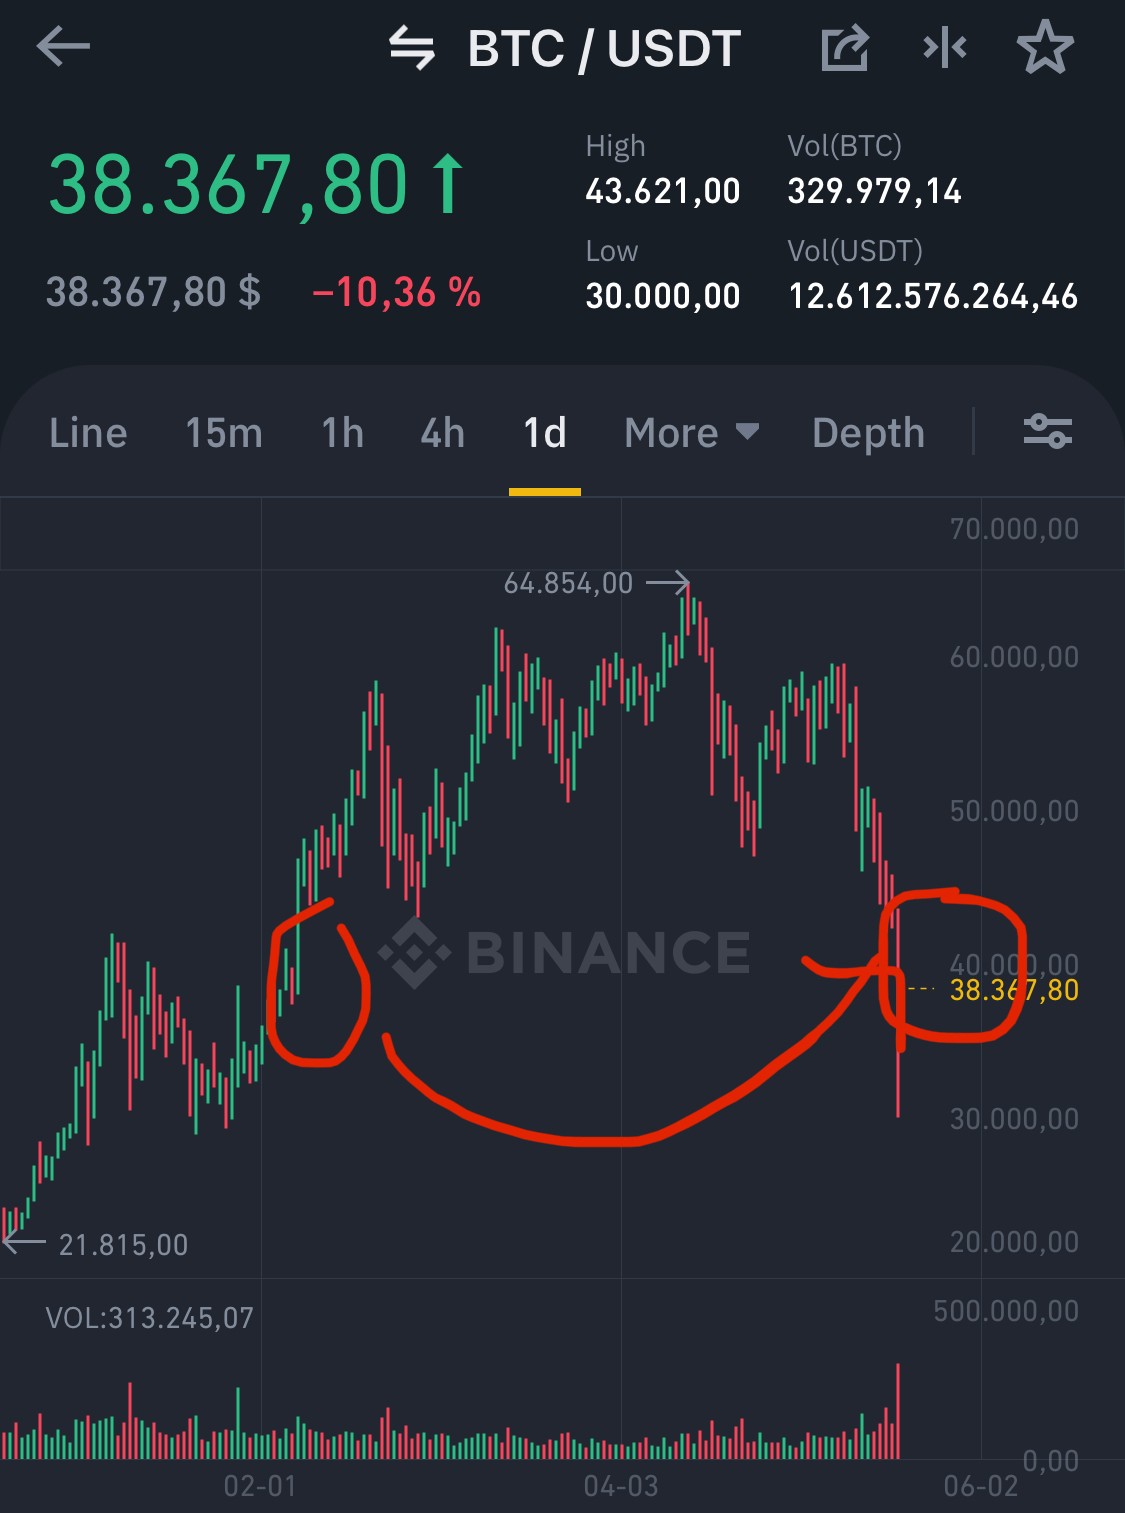Image resolution: width=1125 pixels, height=1513 pixels.
Task: Expand the More timeframes dropdown
Action: click(x=691, y=433)
